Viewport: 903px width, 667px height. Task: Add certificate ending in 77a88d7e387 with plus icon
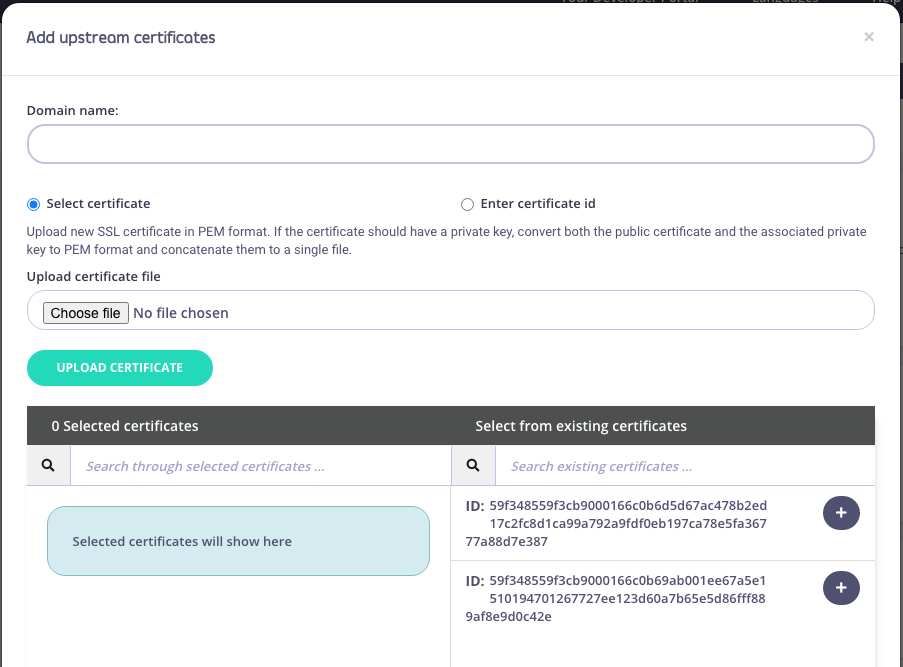point(840,513)
